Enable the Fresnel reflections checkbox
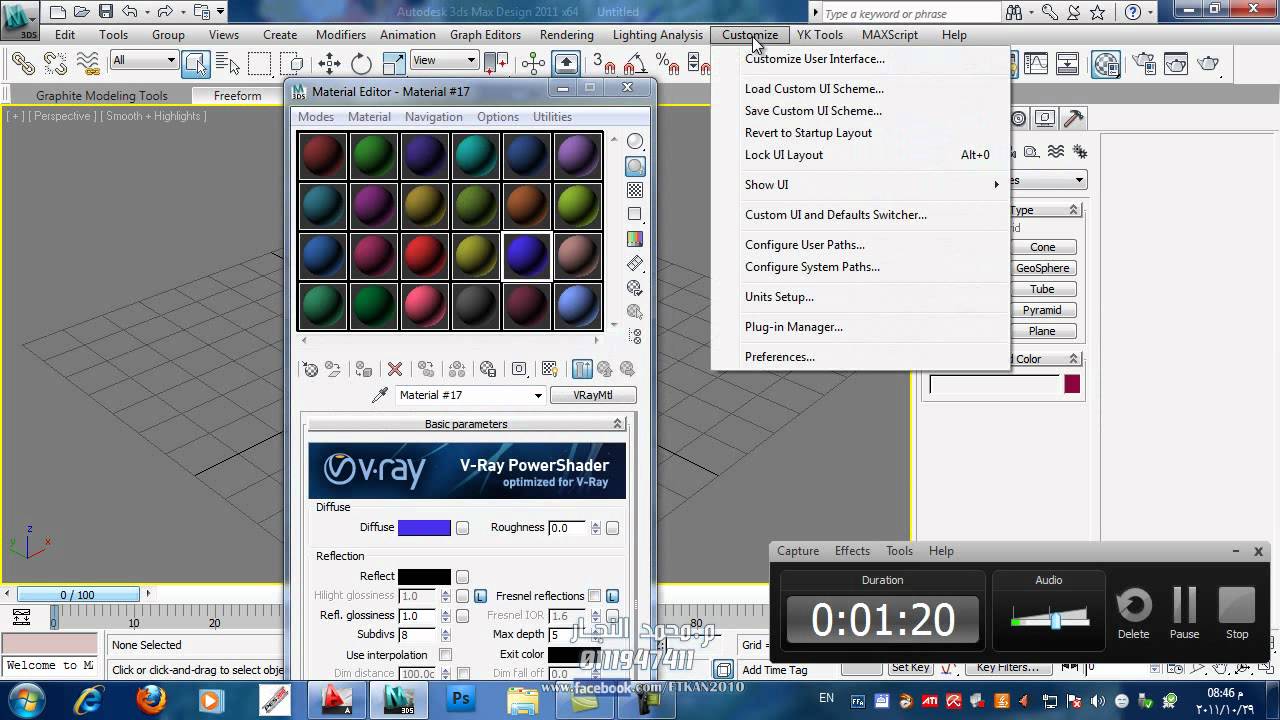Screen dimensions: 1280x720 point(595,596)
